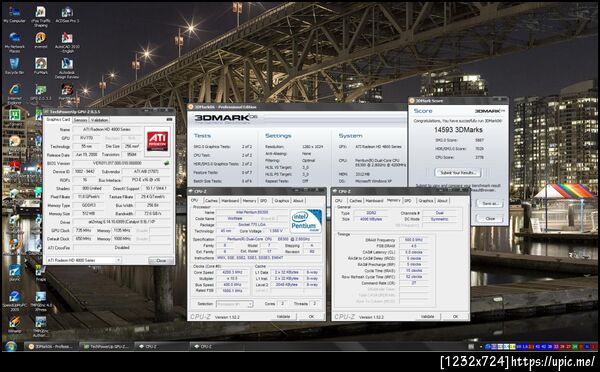The image size is (600, 372).
Task: Click the ATI Radeon logo in GPU-Z
Action: (157, 141)
